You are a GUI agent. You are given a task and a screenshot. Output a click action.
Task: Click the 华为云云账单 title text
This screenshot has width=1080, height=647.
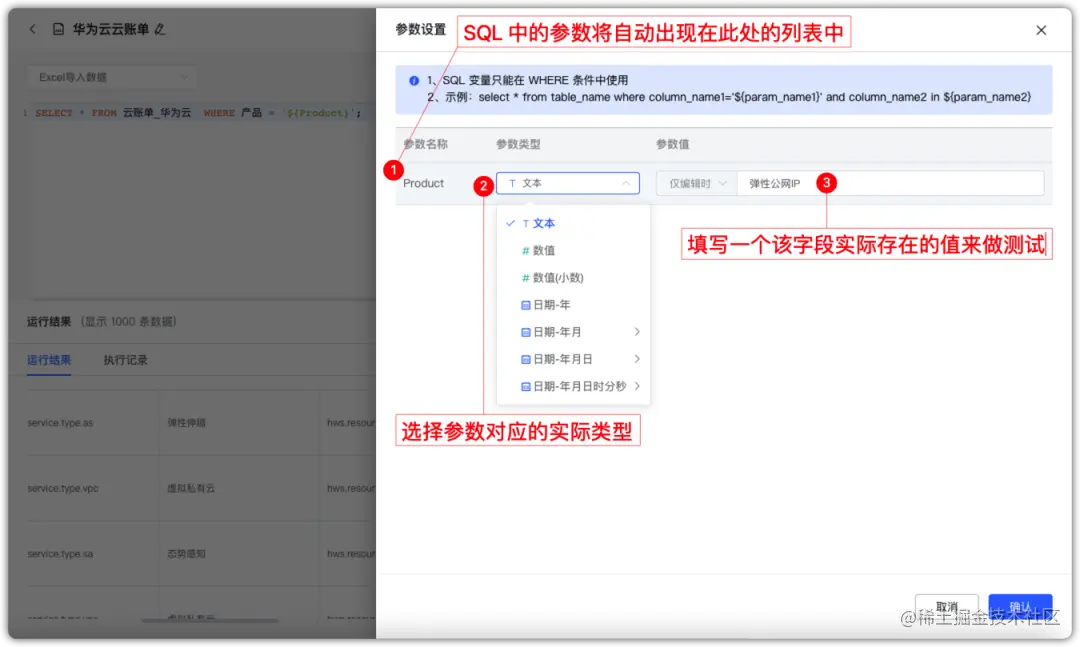pyautogui.click(x=111, y=29)
